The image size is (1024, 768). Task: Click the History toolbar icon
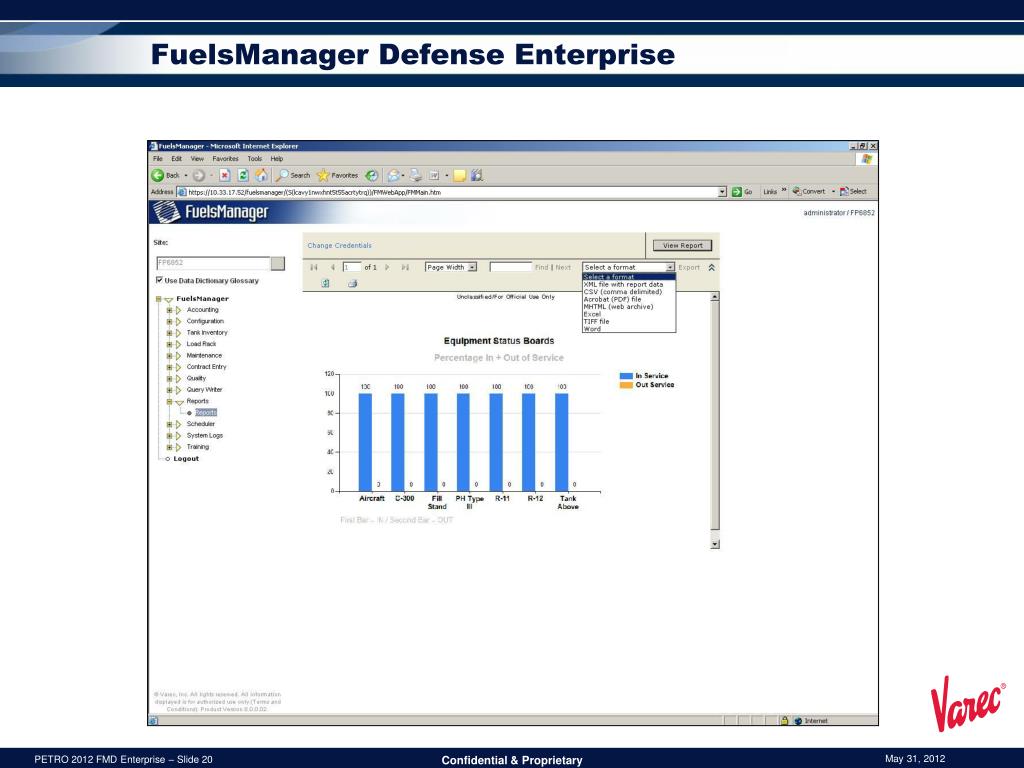pos(372,175)
